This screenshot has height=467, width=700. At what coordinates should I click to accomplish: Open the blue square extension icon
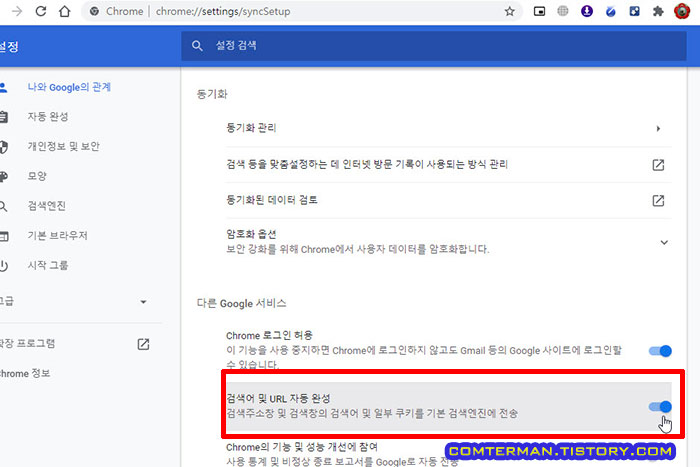[x=634, y=11]
